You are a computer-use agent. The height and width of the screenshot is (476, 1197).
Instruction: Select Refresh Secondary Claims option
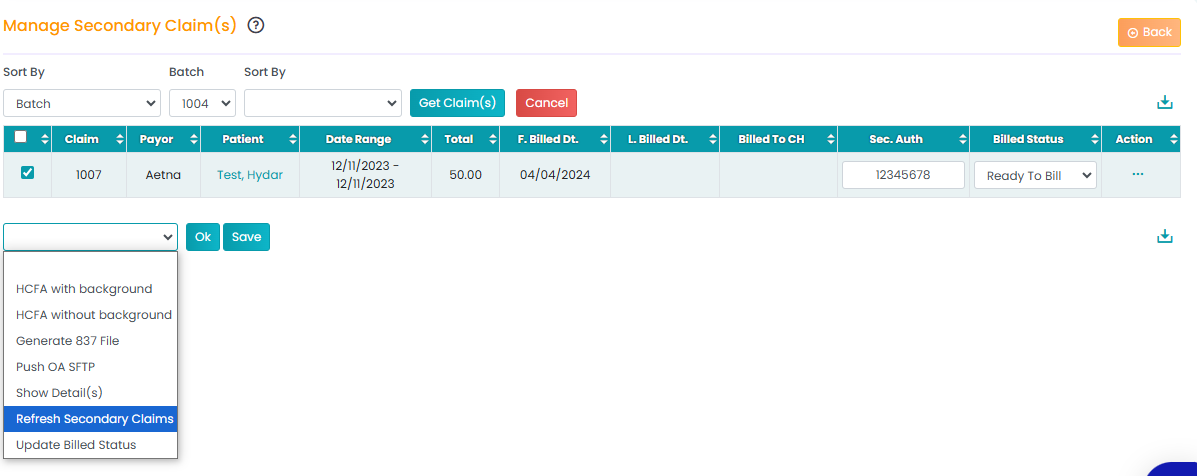(90, 419)
